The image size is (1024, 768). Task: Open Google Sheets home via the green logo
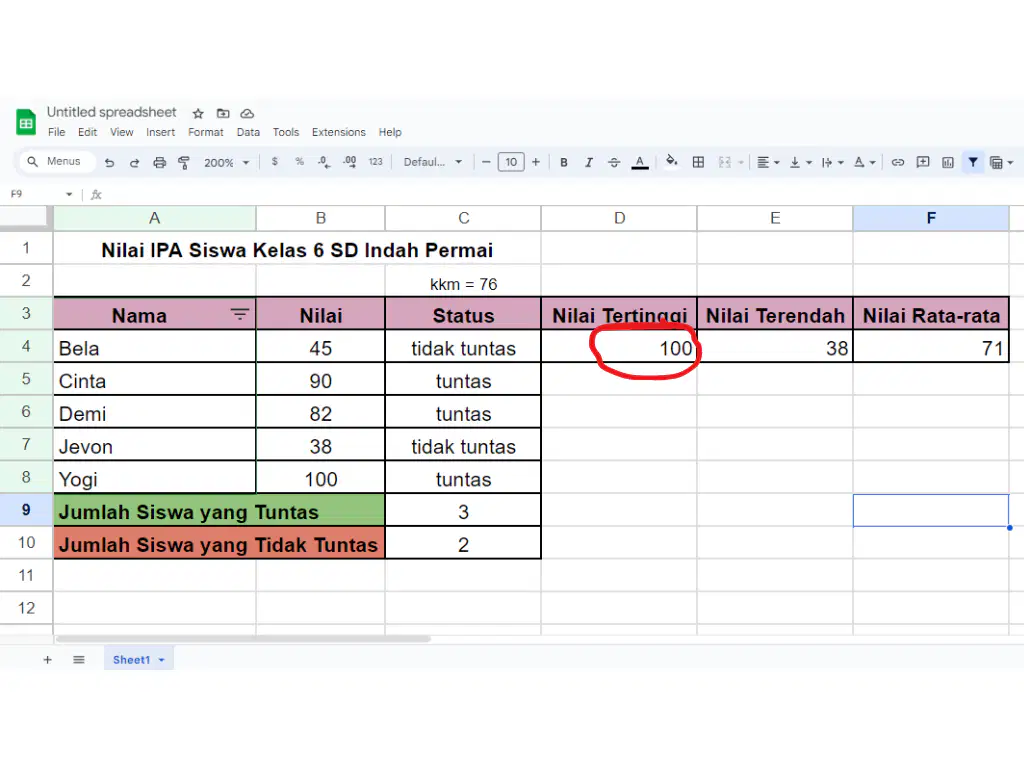click(26, 121)
